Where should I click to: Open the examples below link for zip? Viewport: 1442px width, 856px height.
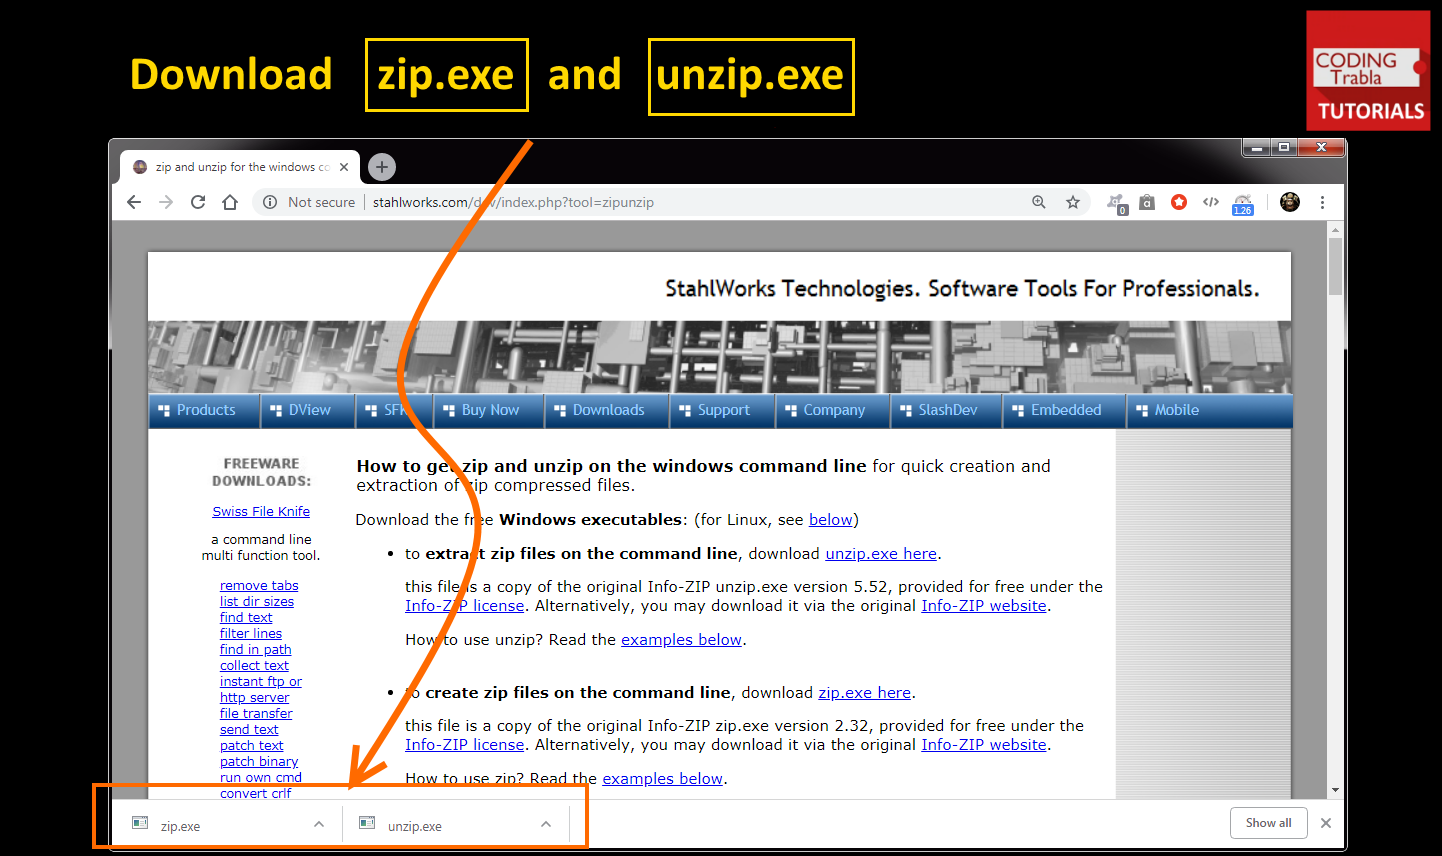click(x=662, y=778)
